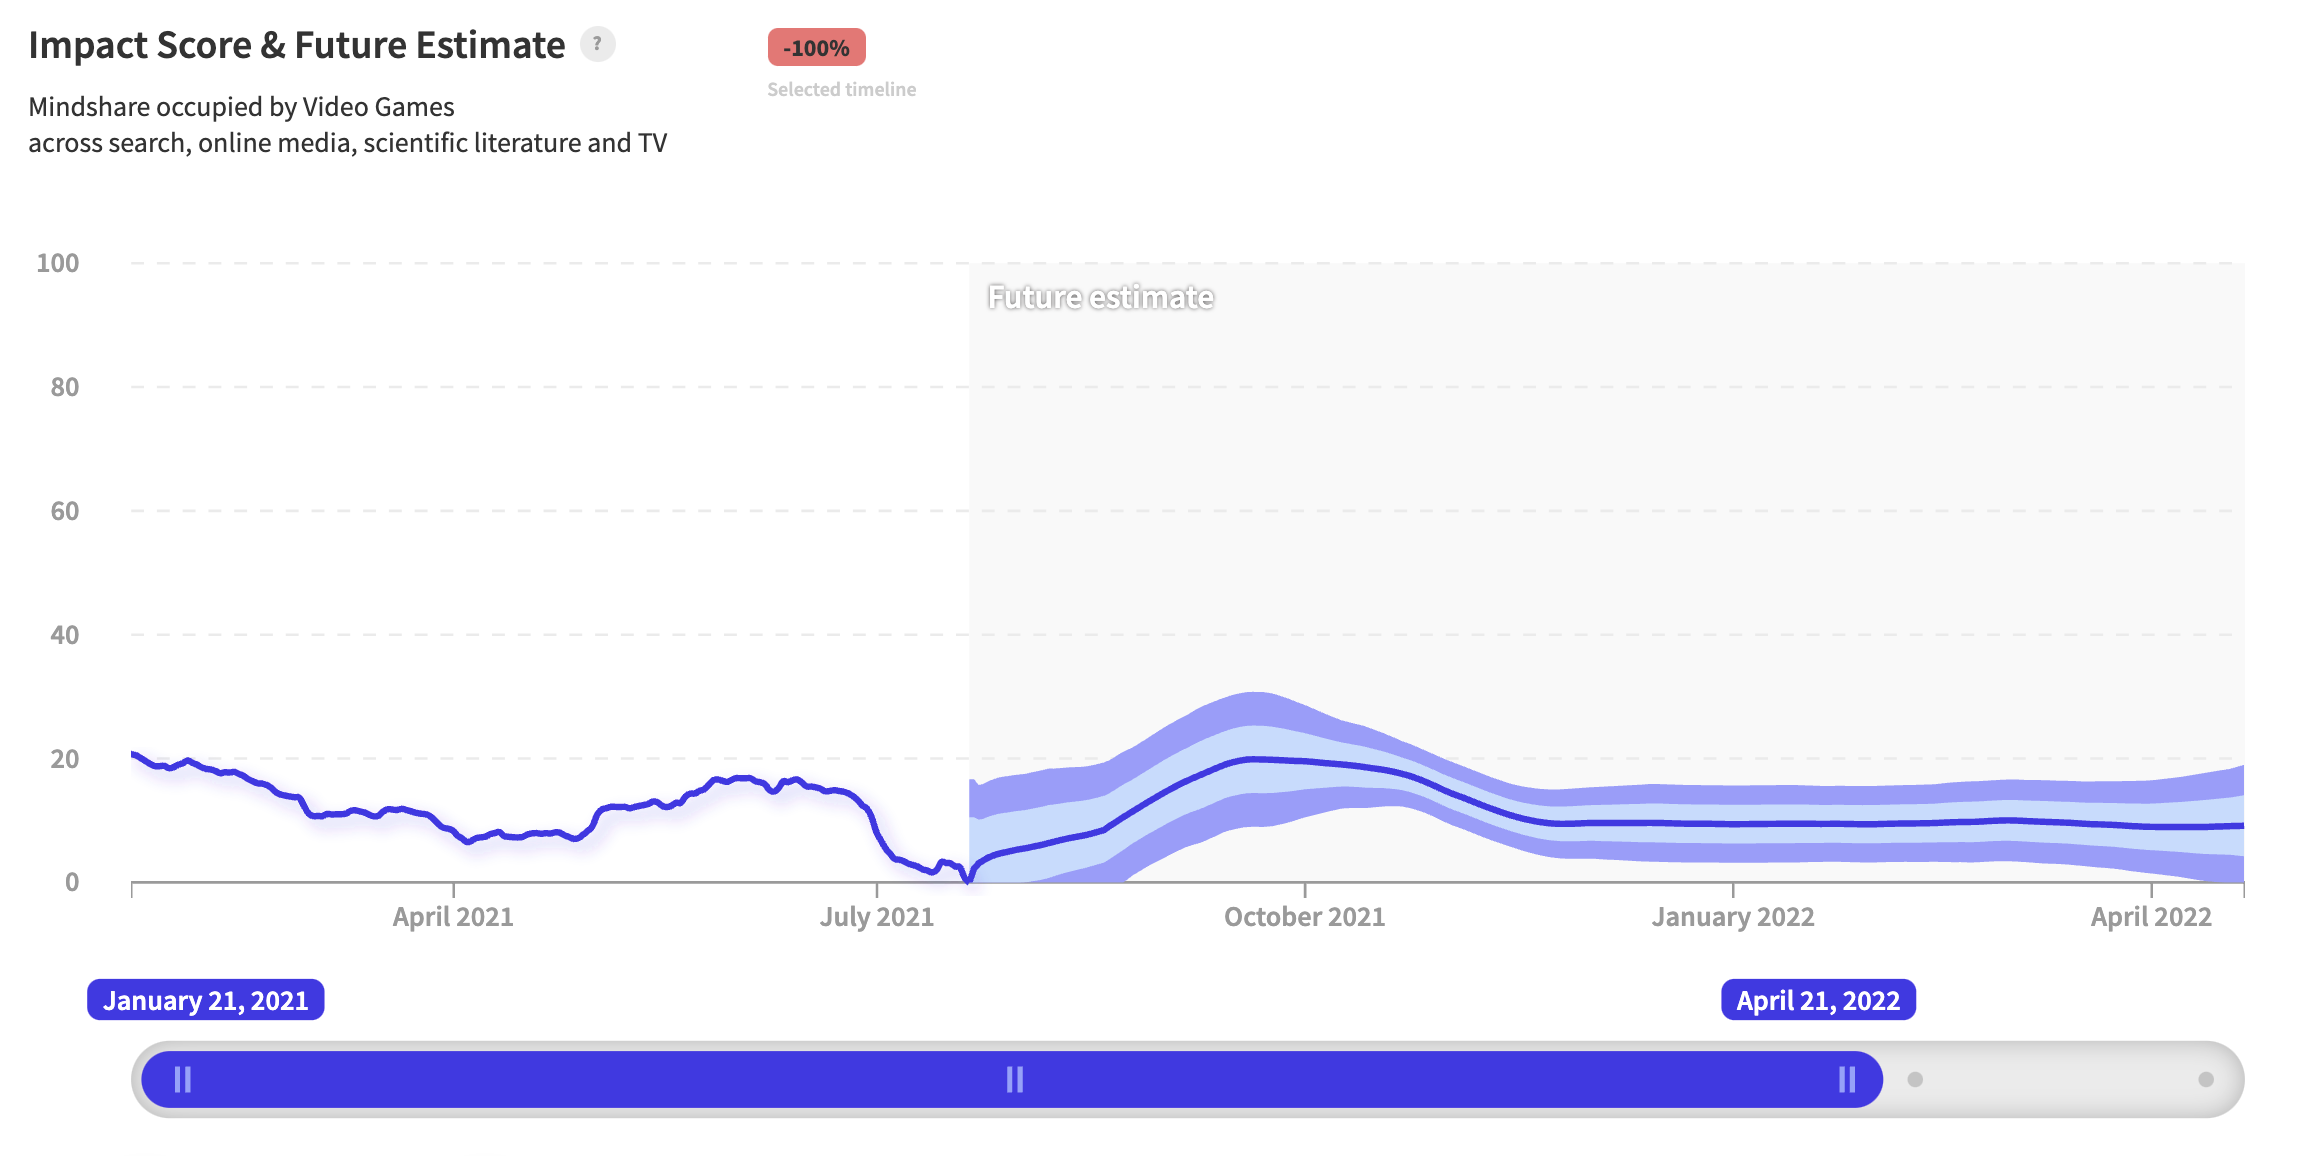Click the April 21, 2022 date label
Viewport: 2302px width, 1156px height.
(1817, 1000)
